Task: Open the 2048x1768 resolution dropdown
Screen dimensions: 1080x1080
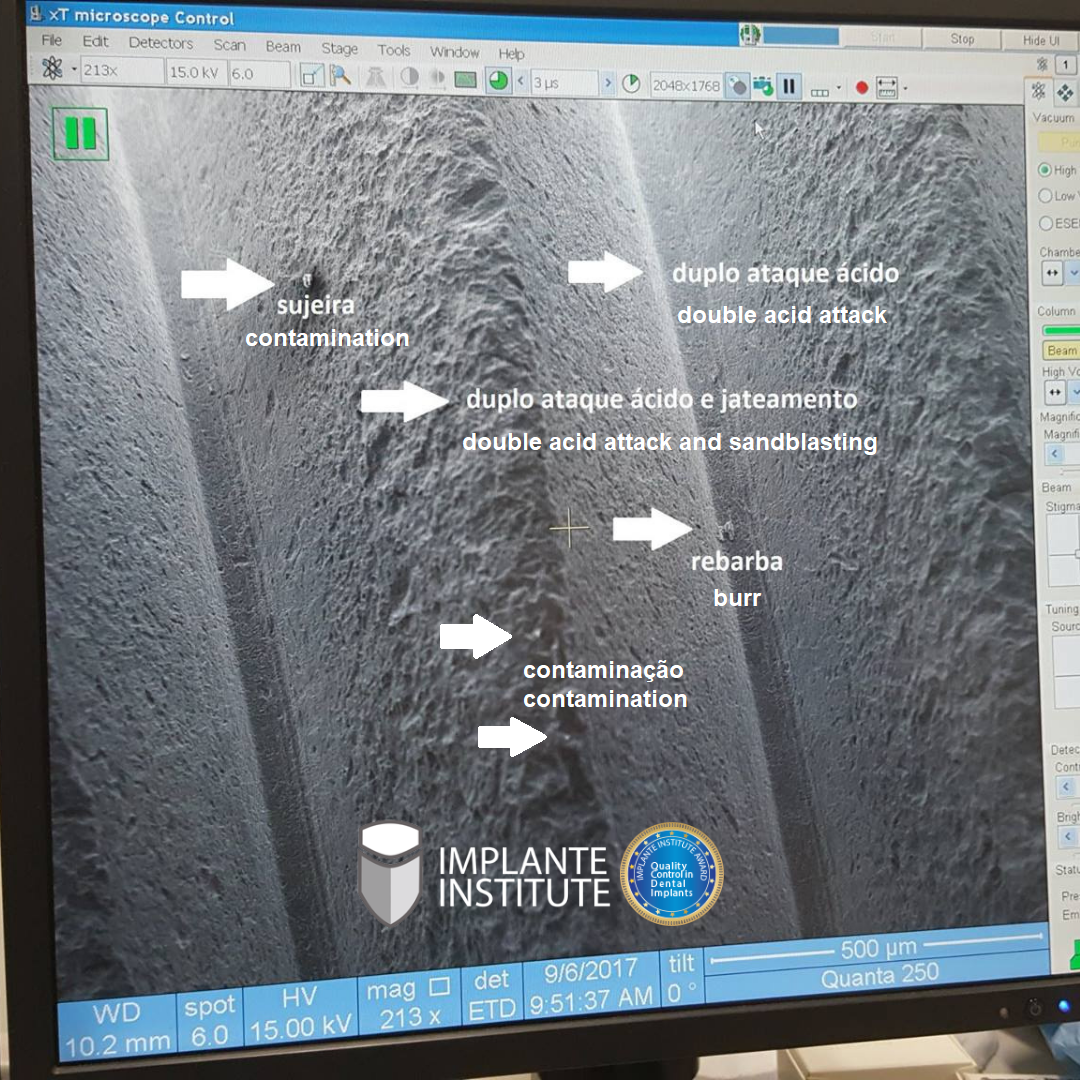Action: point(685,85)
